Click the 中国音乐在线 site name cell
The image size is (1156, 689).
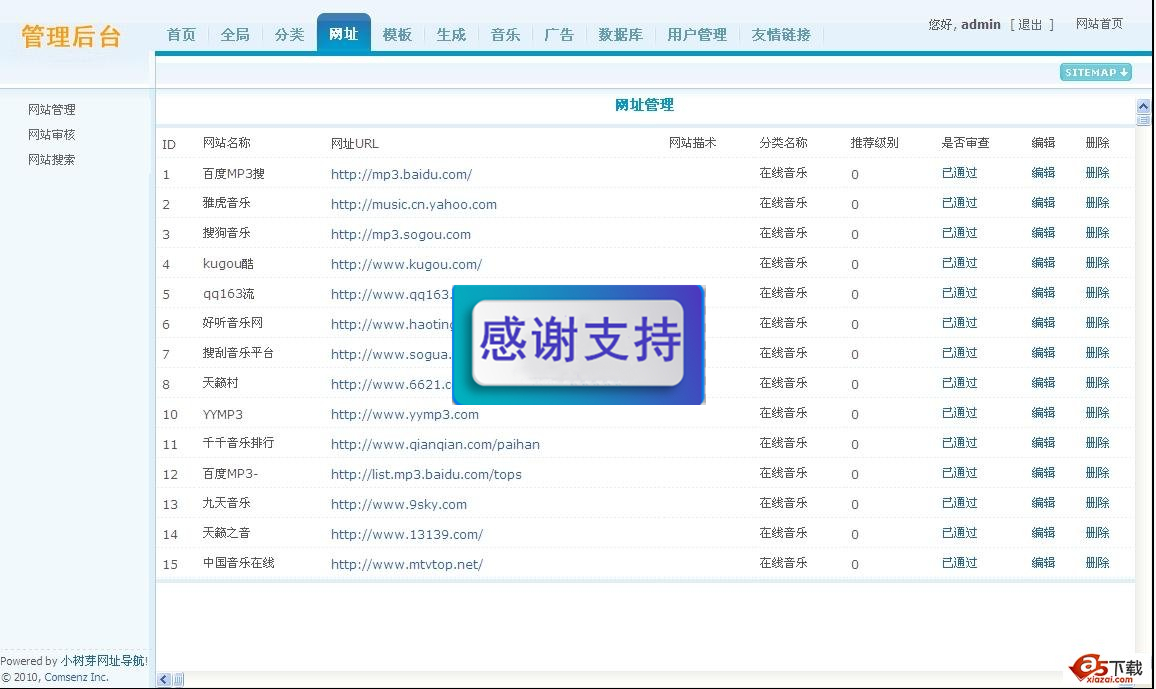[238, 564]
